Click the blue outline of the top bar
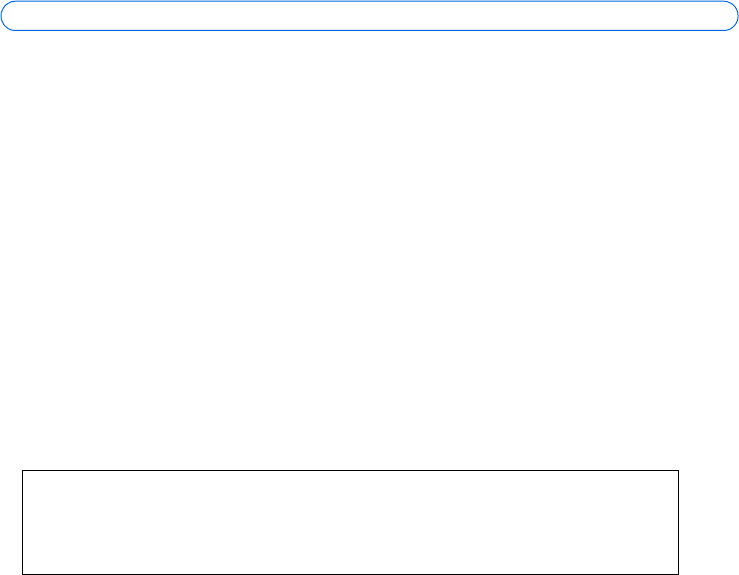This screenshot has height=575, width=739. click(369, 3)
